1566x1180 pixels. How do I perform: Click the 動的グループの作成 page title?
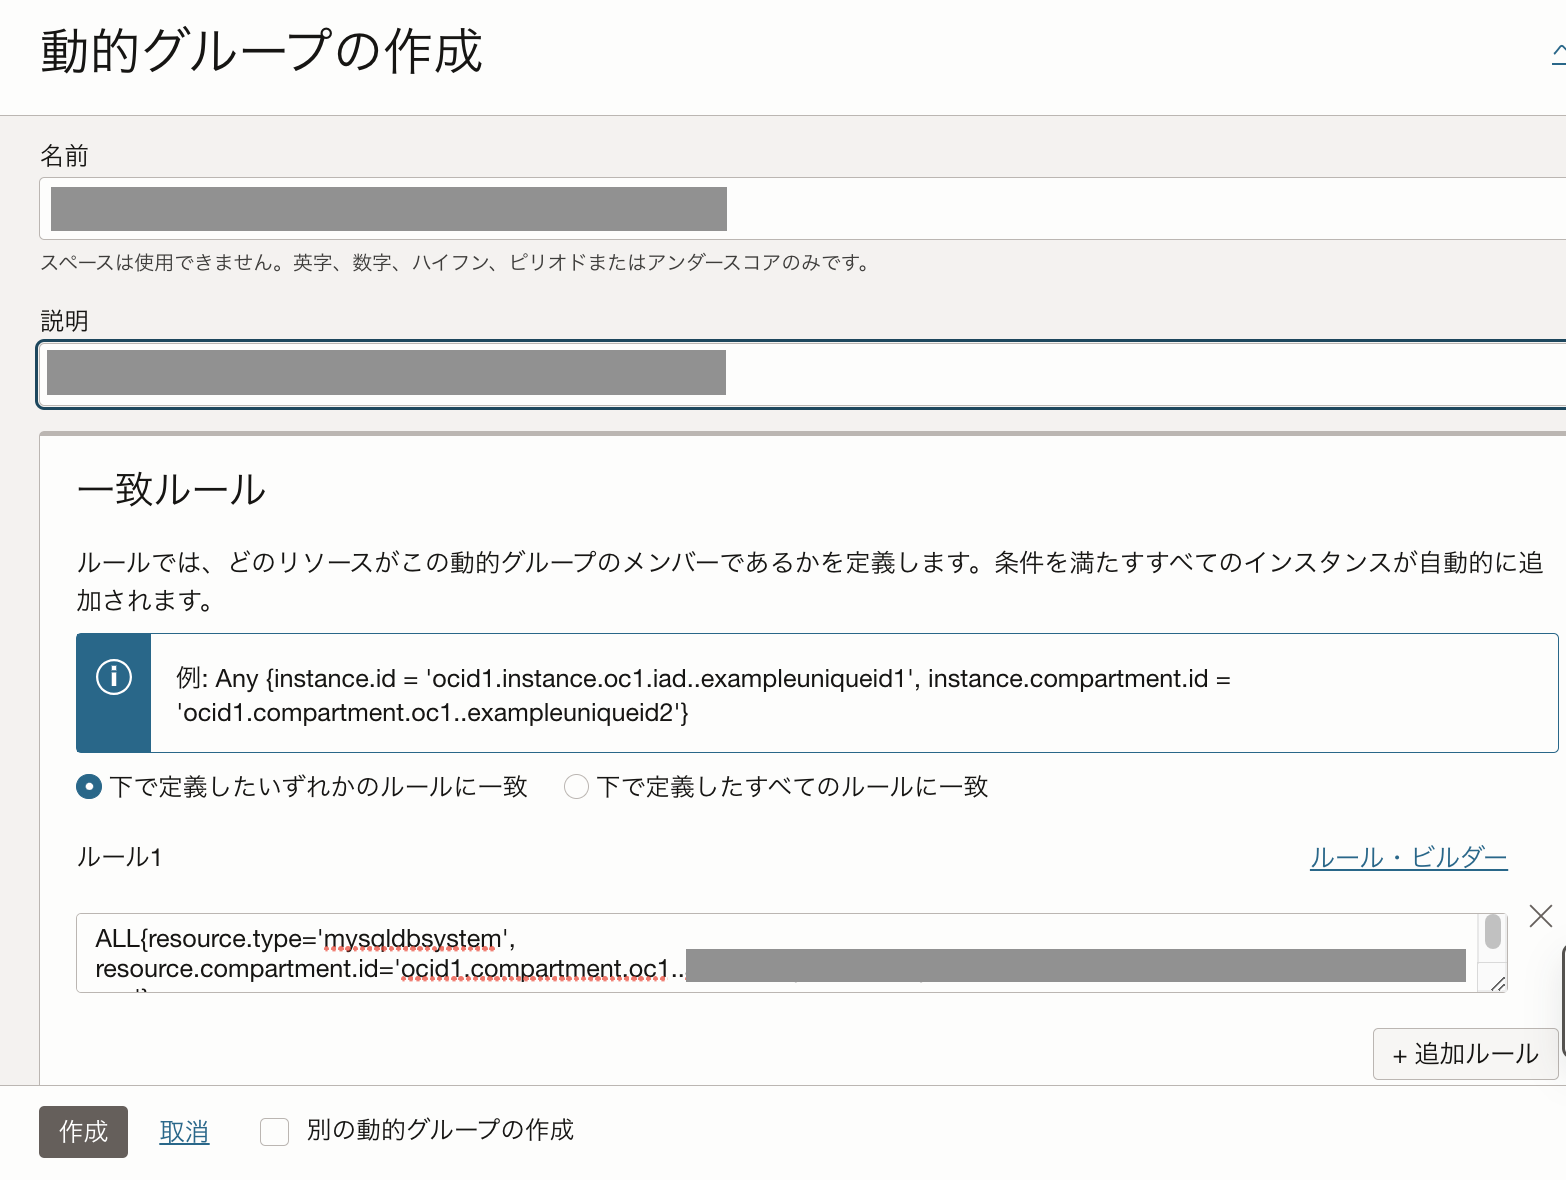point(261,52)
